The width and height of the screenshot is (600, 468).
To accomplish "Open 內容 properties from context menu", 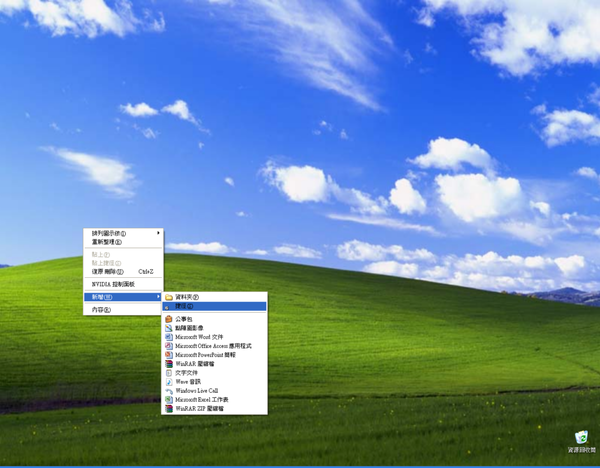I will coord(123,310).
